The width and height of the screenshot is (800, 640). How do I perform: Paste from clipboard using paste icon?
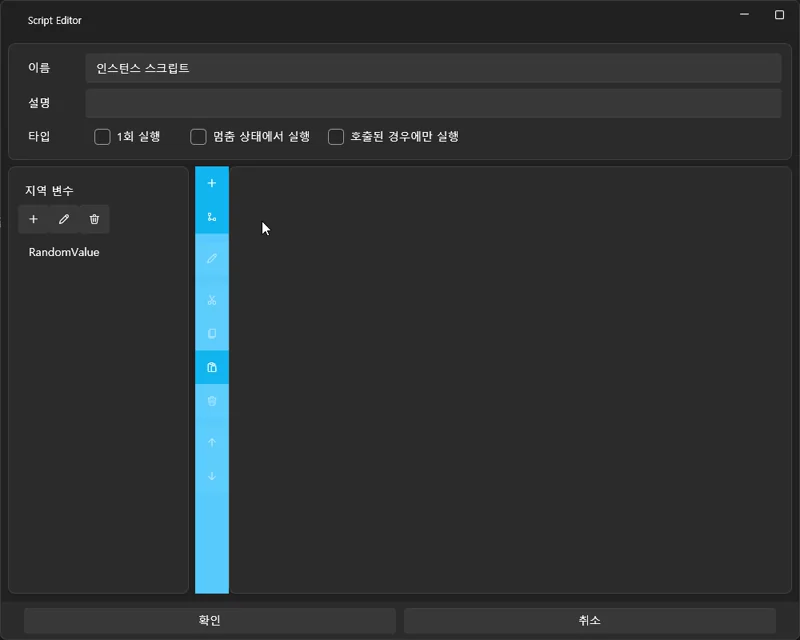tap(211, 366)
